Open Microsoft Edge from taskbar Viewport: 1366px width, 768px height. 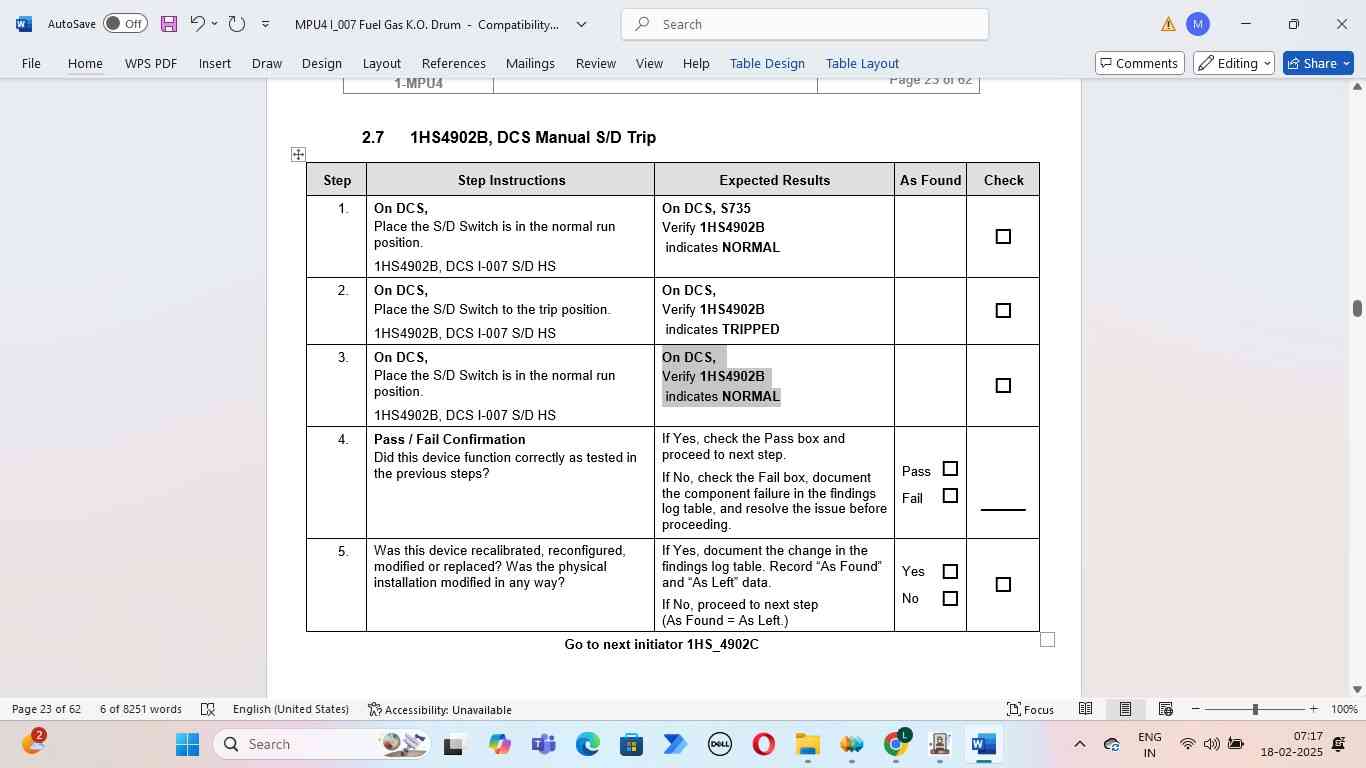pyautogui.click(x=588, y=744)
